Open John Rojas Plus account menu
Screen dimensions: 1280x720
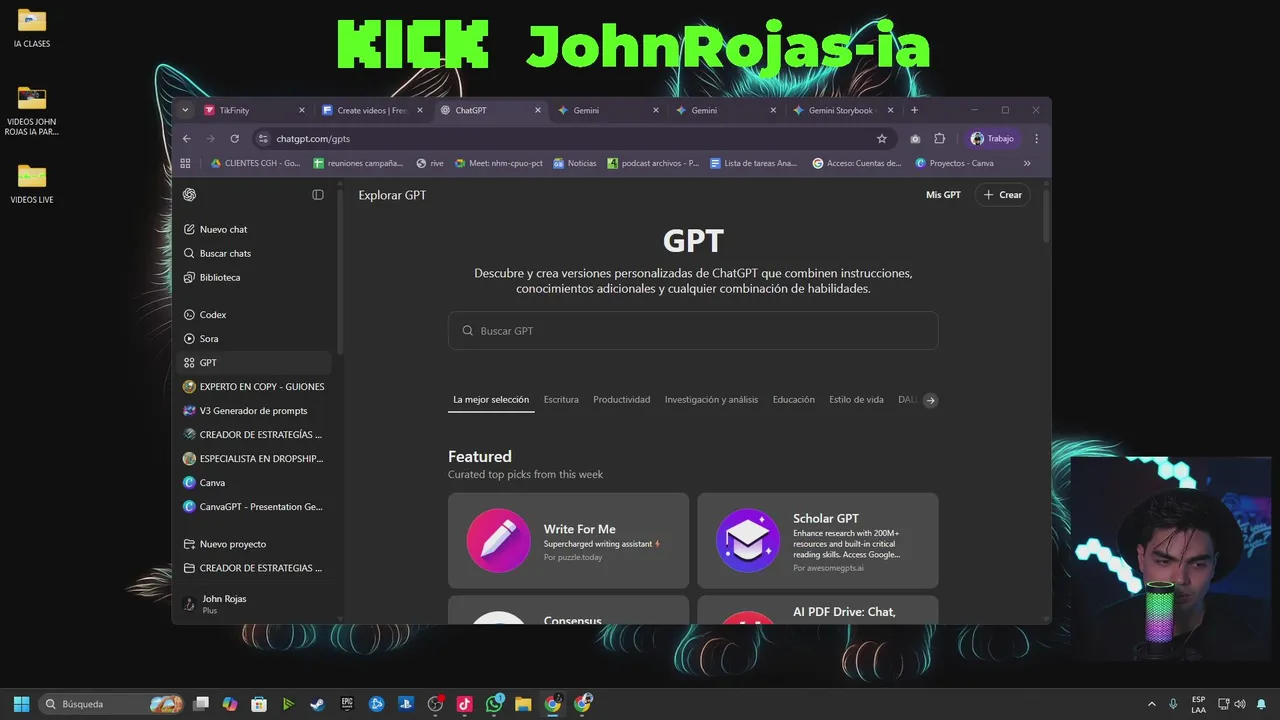point(254,603)
